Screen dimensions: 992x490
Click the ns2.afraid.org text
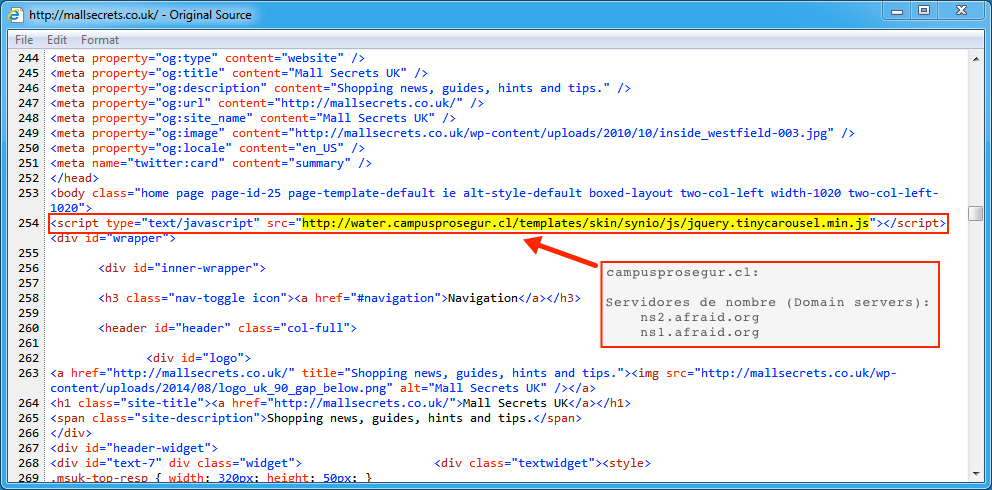(700, 318)
